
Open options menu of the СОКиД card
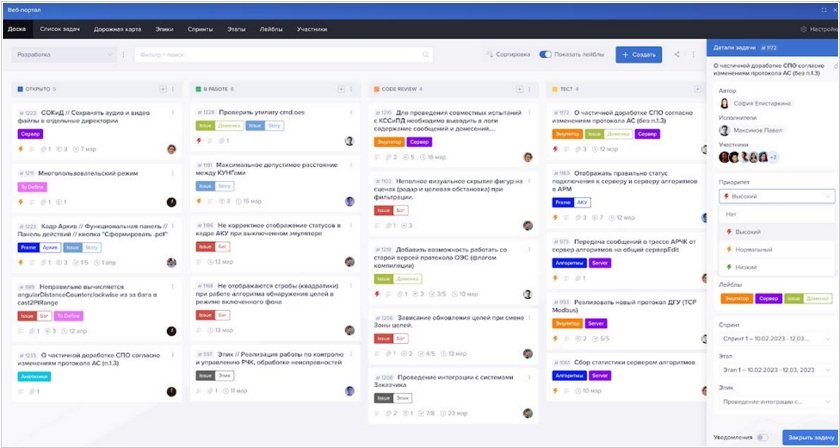(173, 112)
